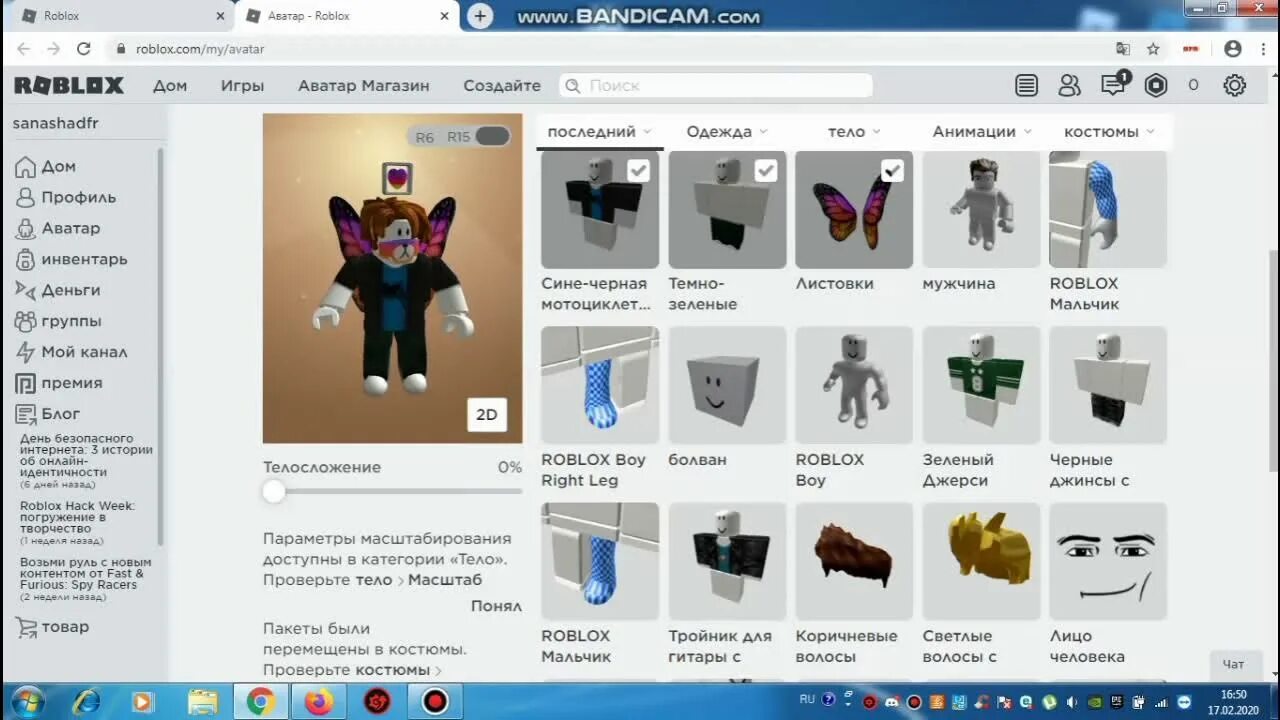This screenshot has height=720, width=1280.
Task: Open the Дом header menu item
Action: tap(170, 86)
